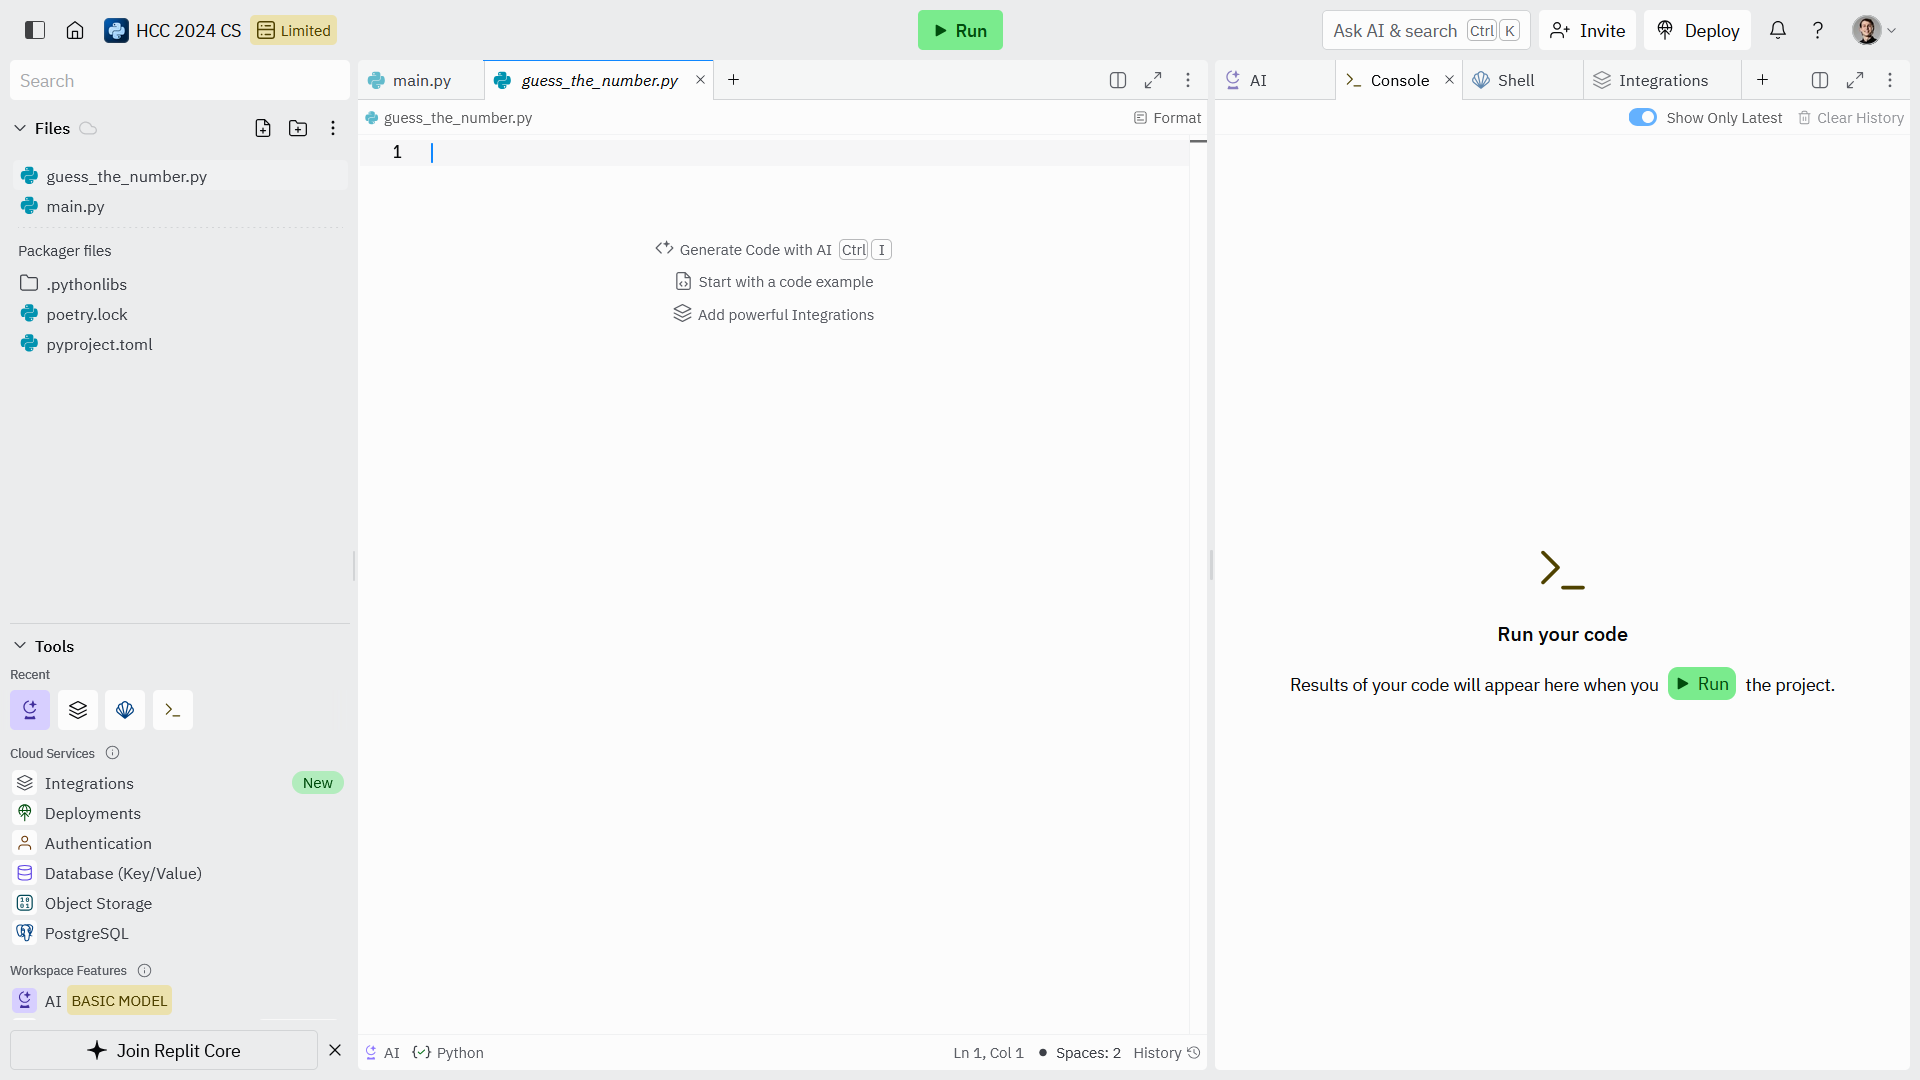Click the Ask AI & search box
Screen dimensions: 1920x1080
point(1426,30)
